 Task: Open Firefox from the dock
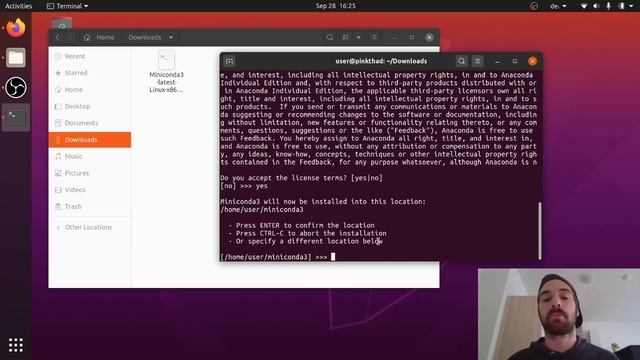point(16,28)
